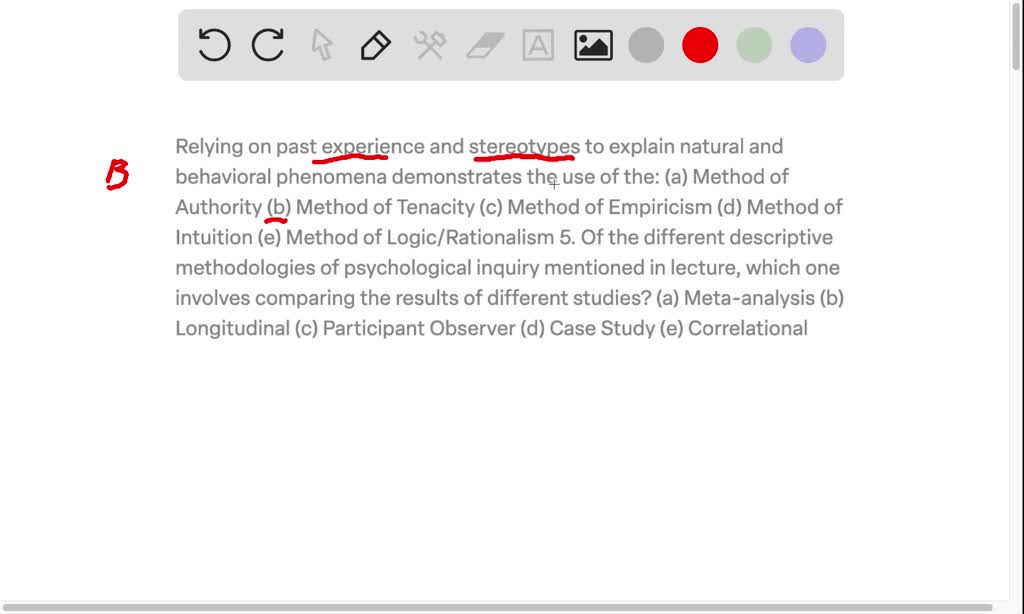The height and width of the screenshot is (614, 1024).
Task: Select the gray color swatch
Action: (x=645, y=44)
